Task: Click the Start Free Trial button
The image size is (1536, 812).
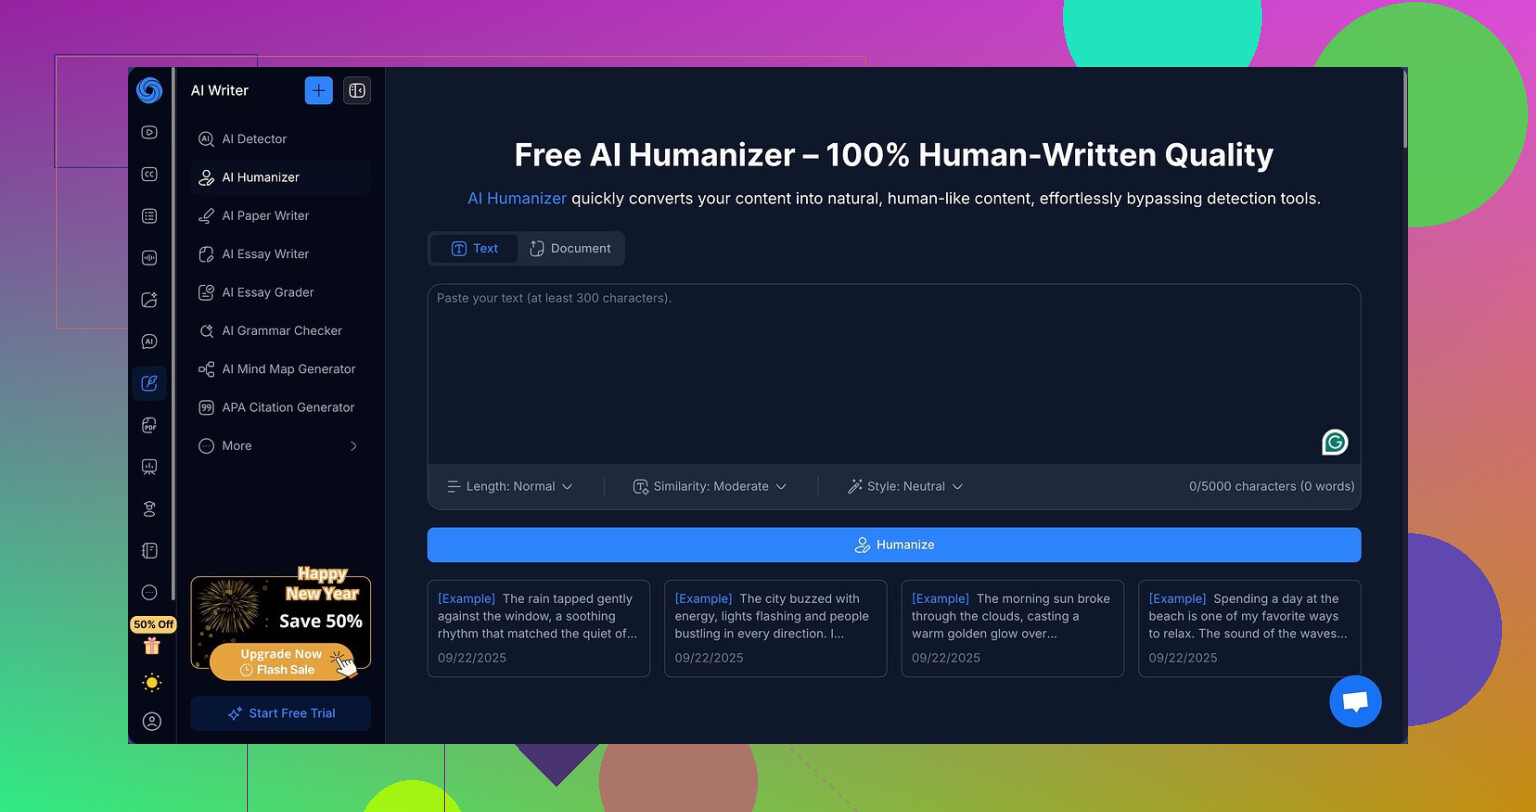Action: click(281, 713)
